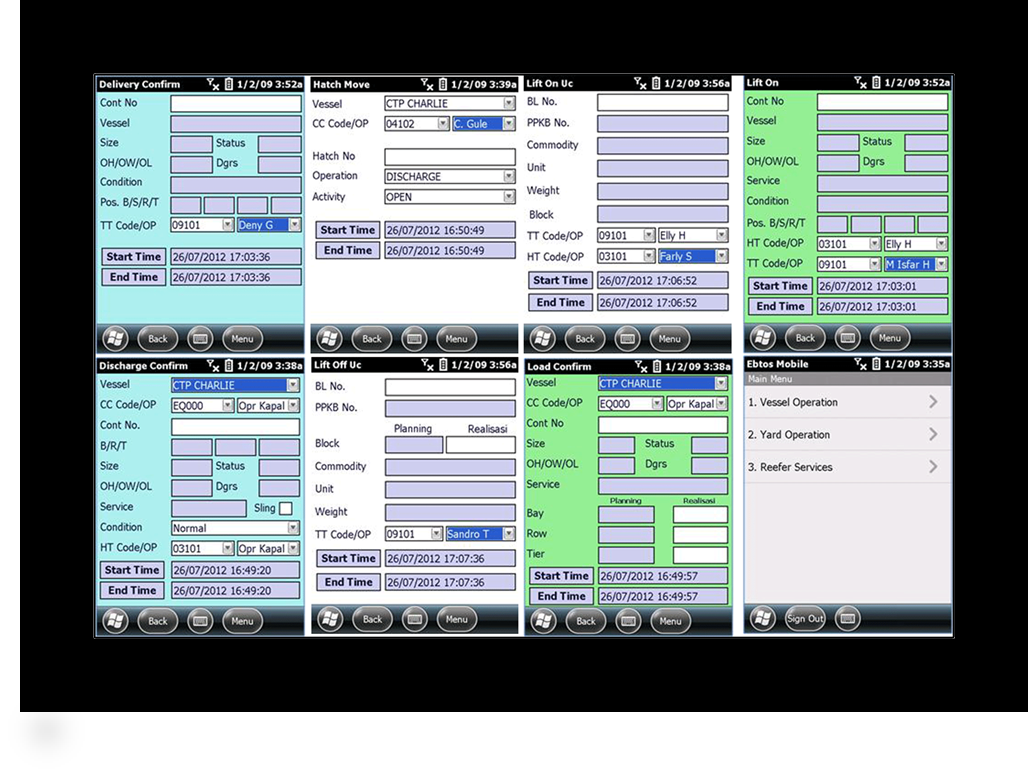Expand Vessel dropdown in Hatch Move screen
This screenshot has width=1028, height=776.
(509, 103)
